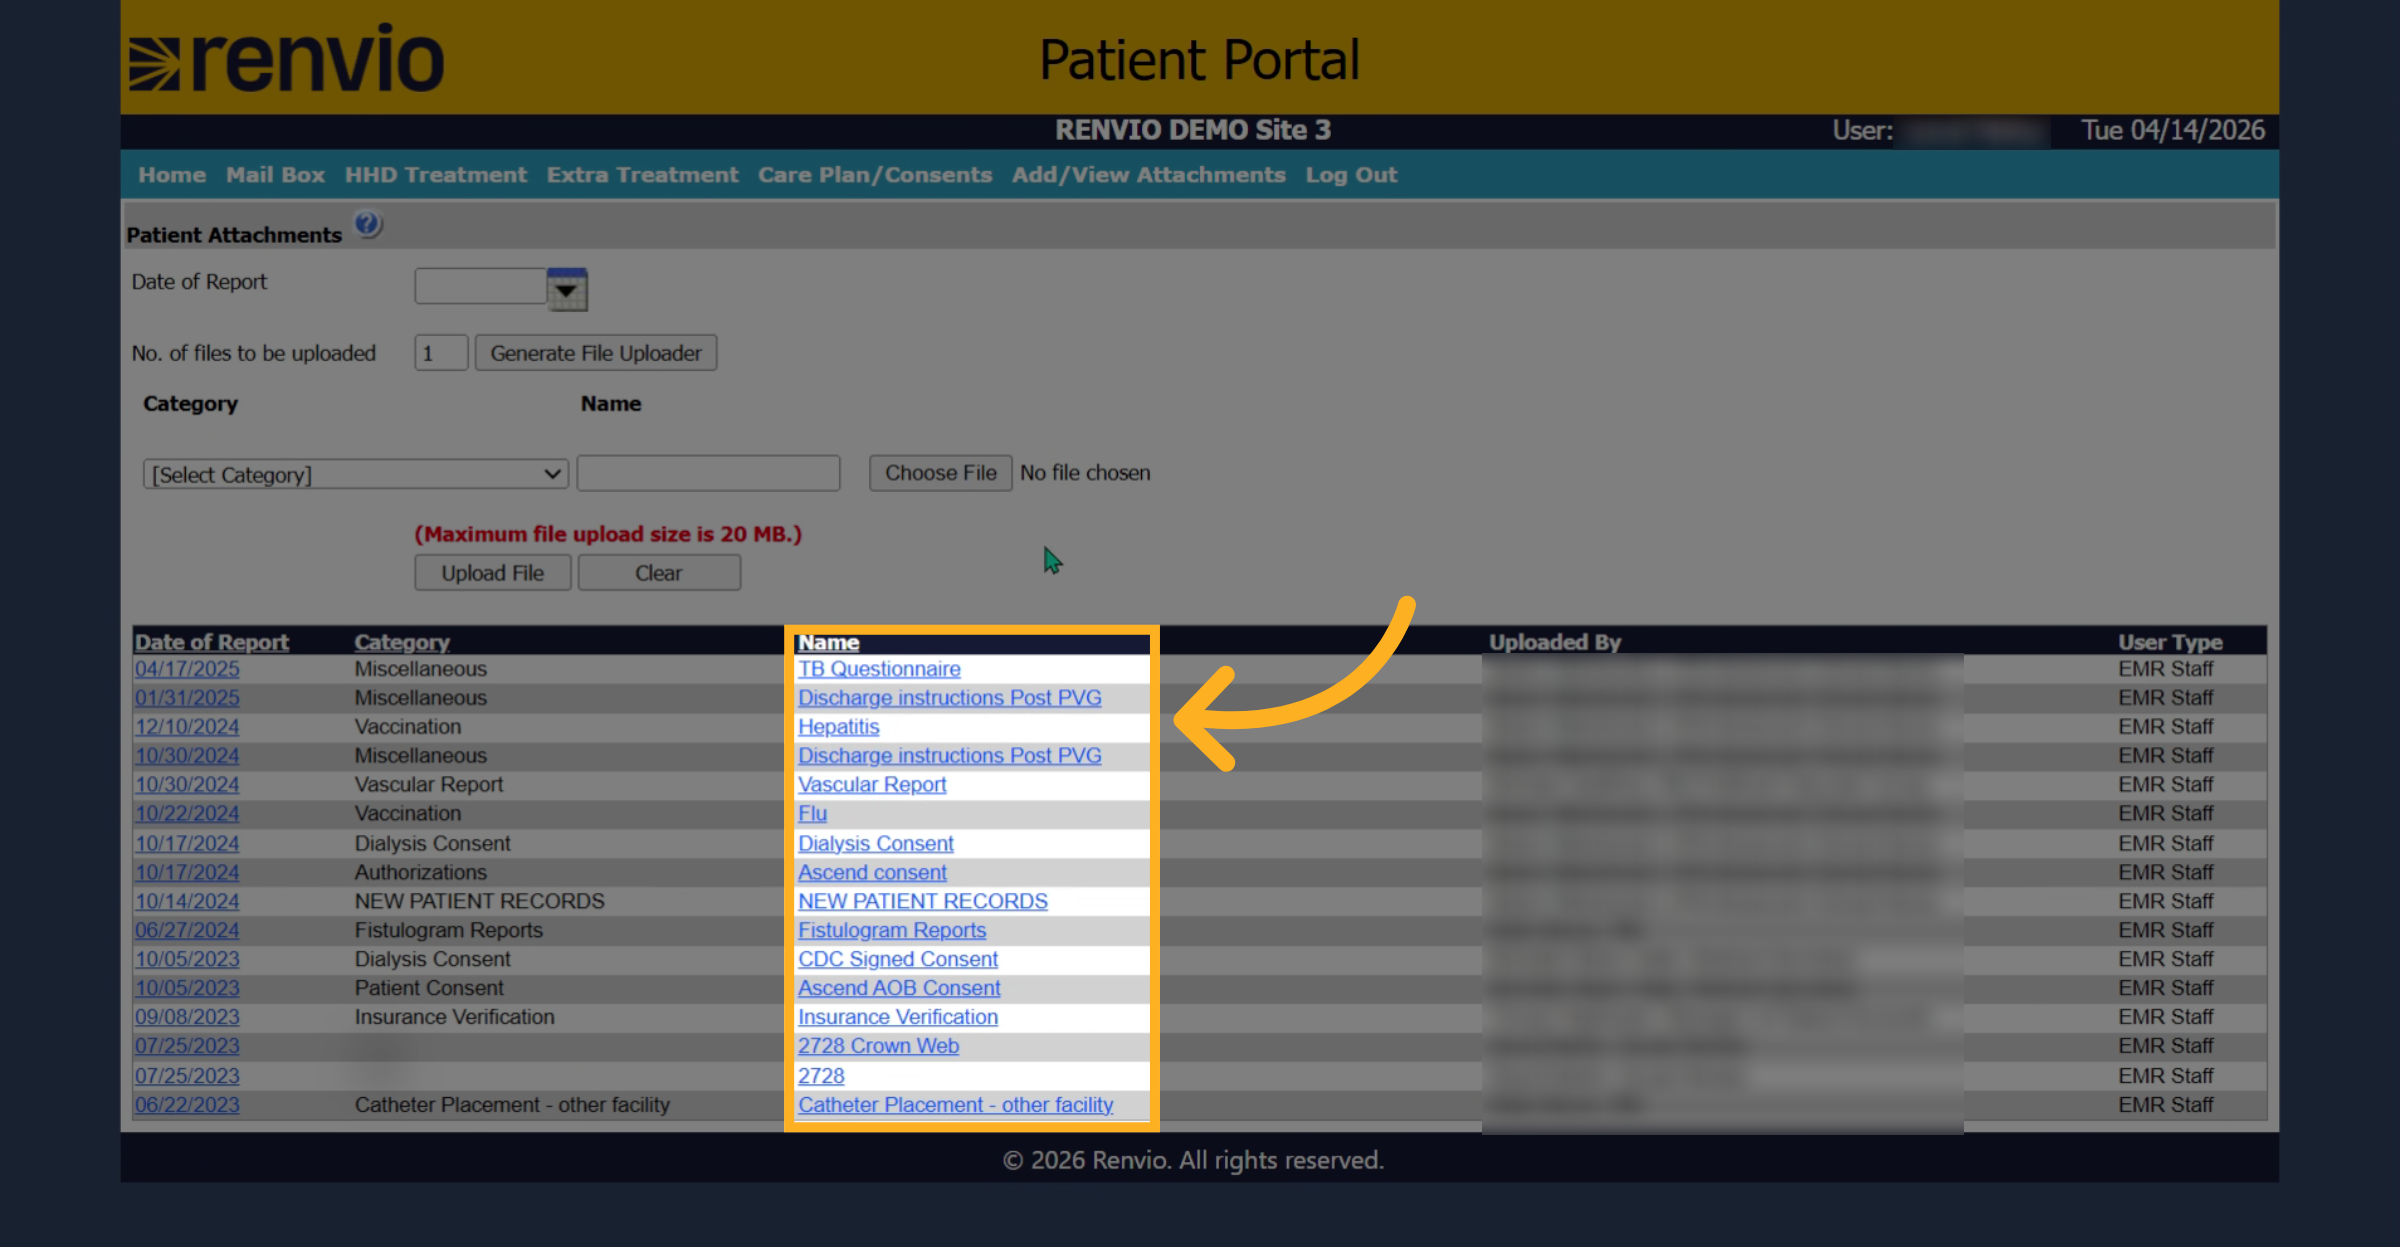Open Ascend AOB Consent link

(x=899, y=989)
